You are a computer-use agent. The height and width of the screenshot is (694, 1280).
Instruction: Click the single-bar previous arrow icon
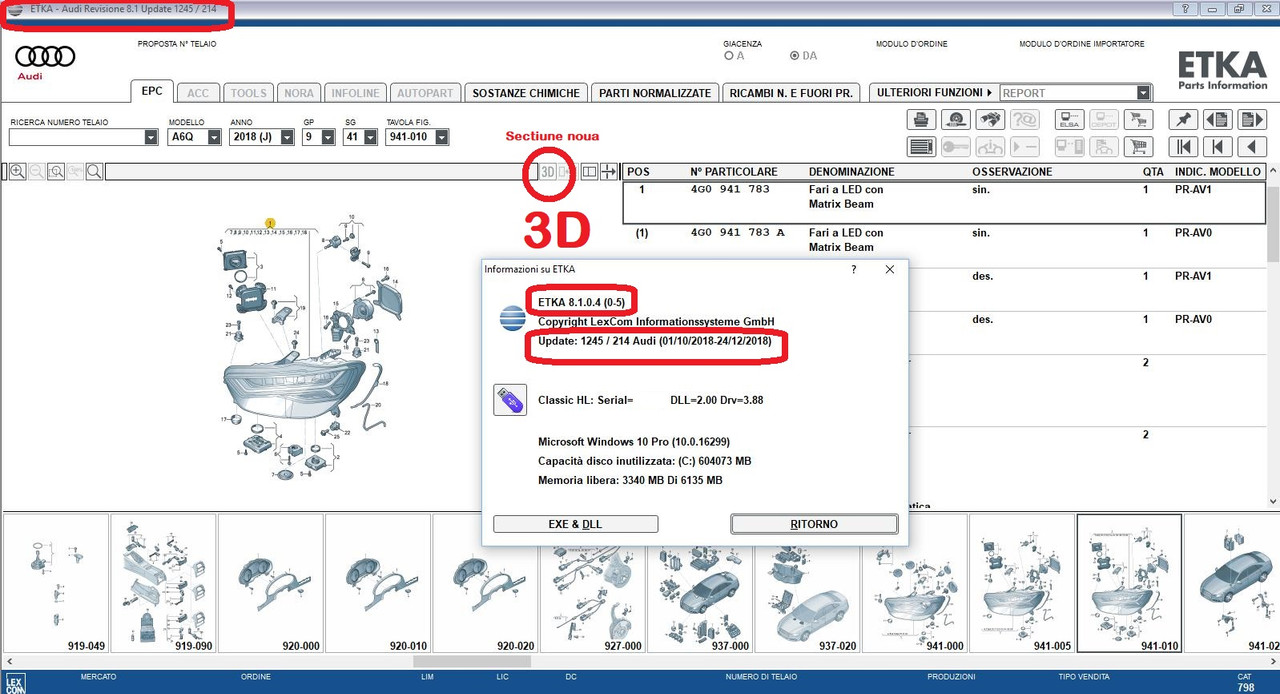point(1217,147)
